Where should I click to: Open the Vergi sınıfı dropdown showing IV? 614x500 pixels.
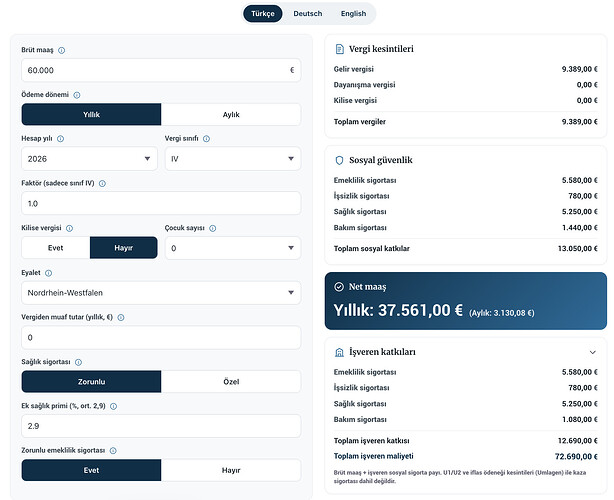coord(233,159)
